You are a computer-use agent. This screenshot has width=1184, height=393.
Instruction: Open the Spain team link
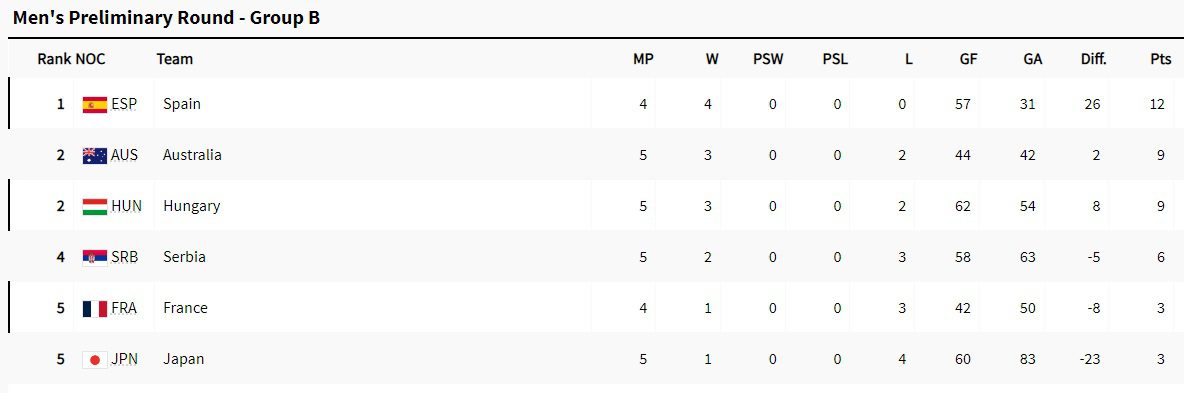(x=182, y=104)
